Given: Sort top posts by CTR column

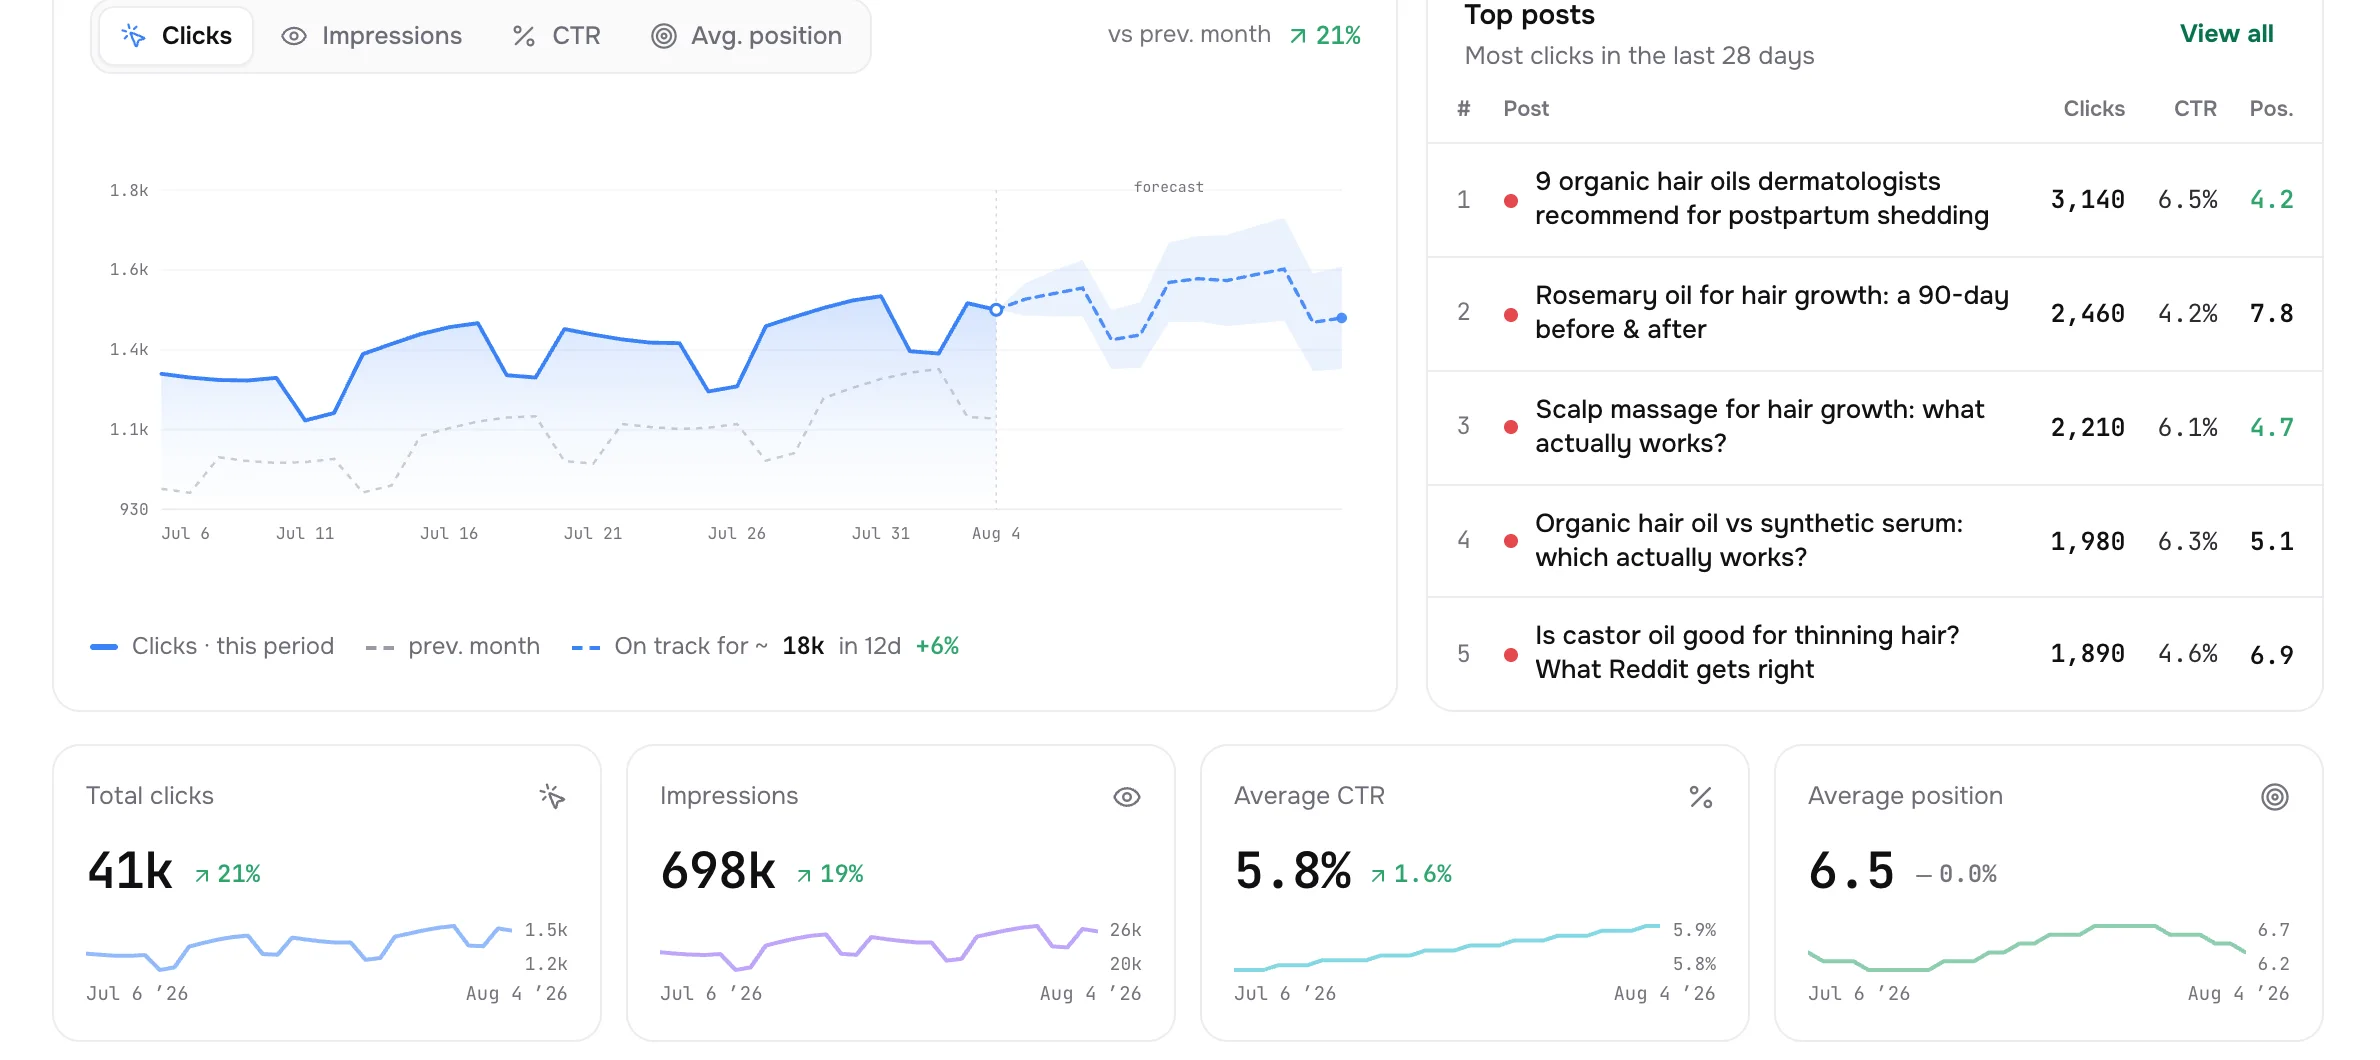Looking at the screenshot, I should coord(2195,109).
